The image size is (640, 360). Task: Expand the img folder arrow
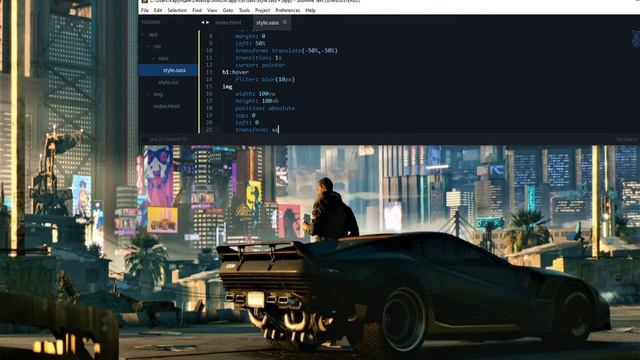click(x=148, y=94)
